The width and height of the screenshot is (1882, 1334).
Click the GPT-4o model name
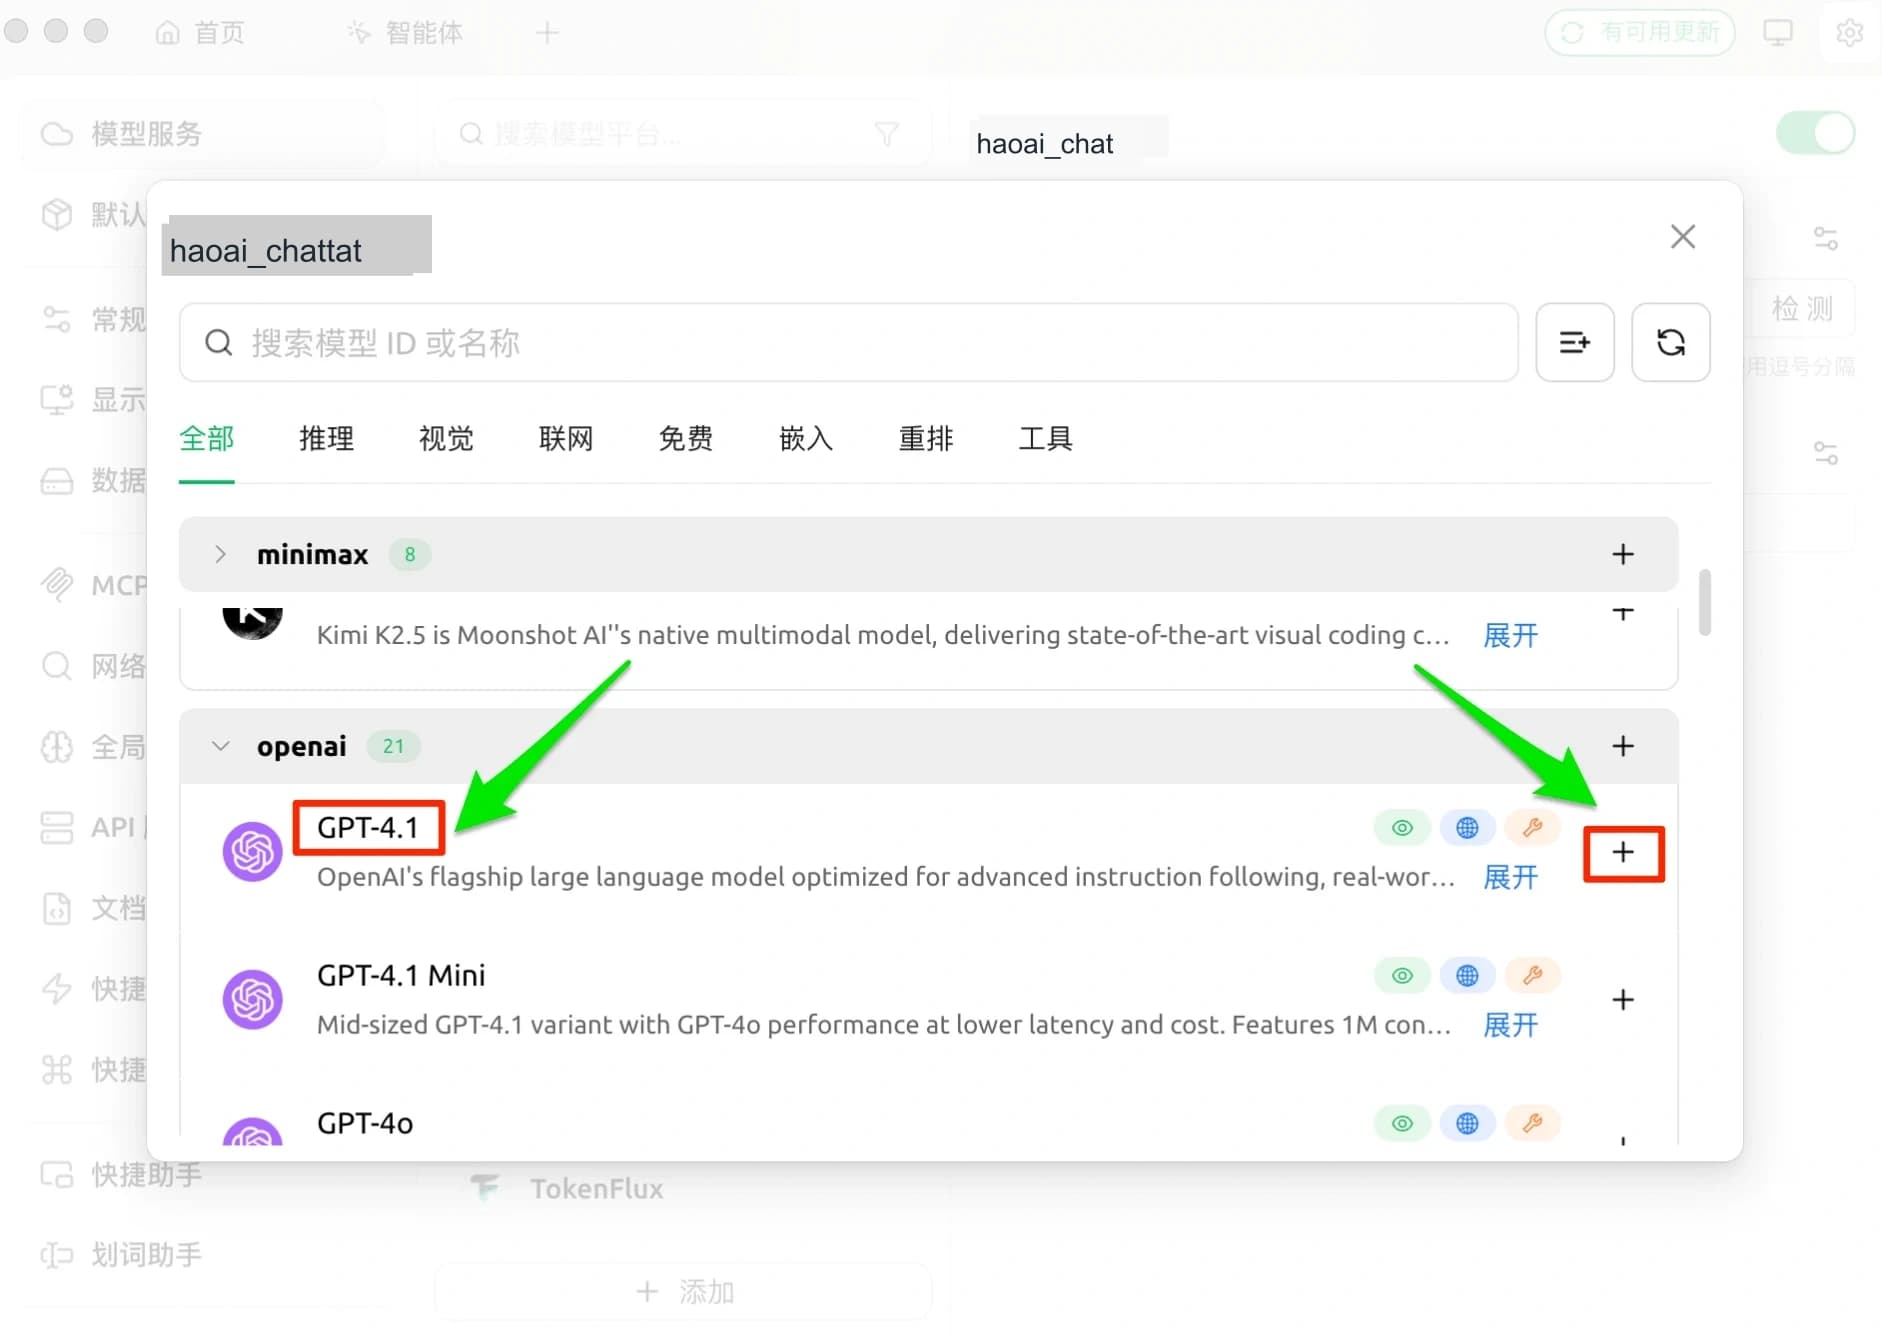point(365,1124)
